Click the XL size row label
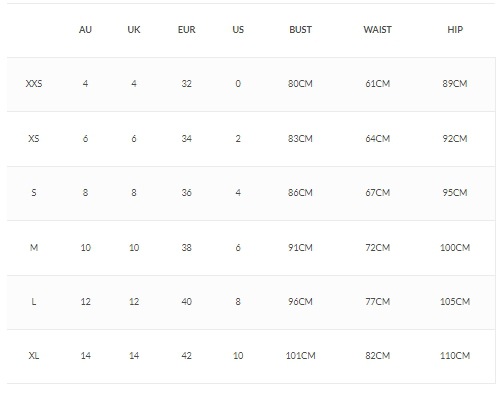The width and height of the screenshot is (499, 393). [x=34, y=356]
